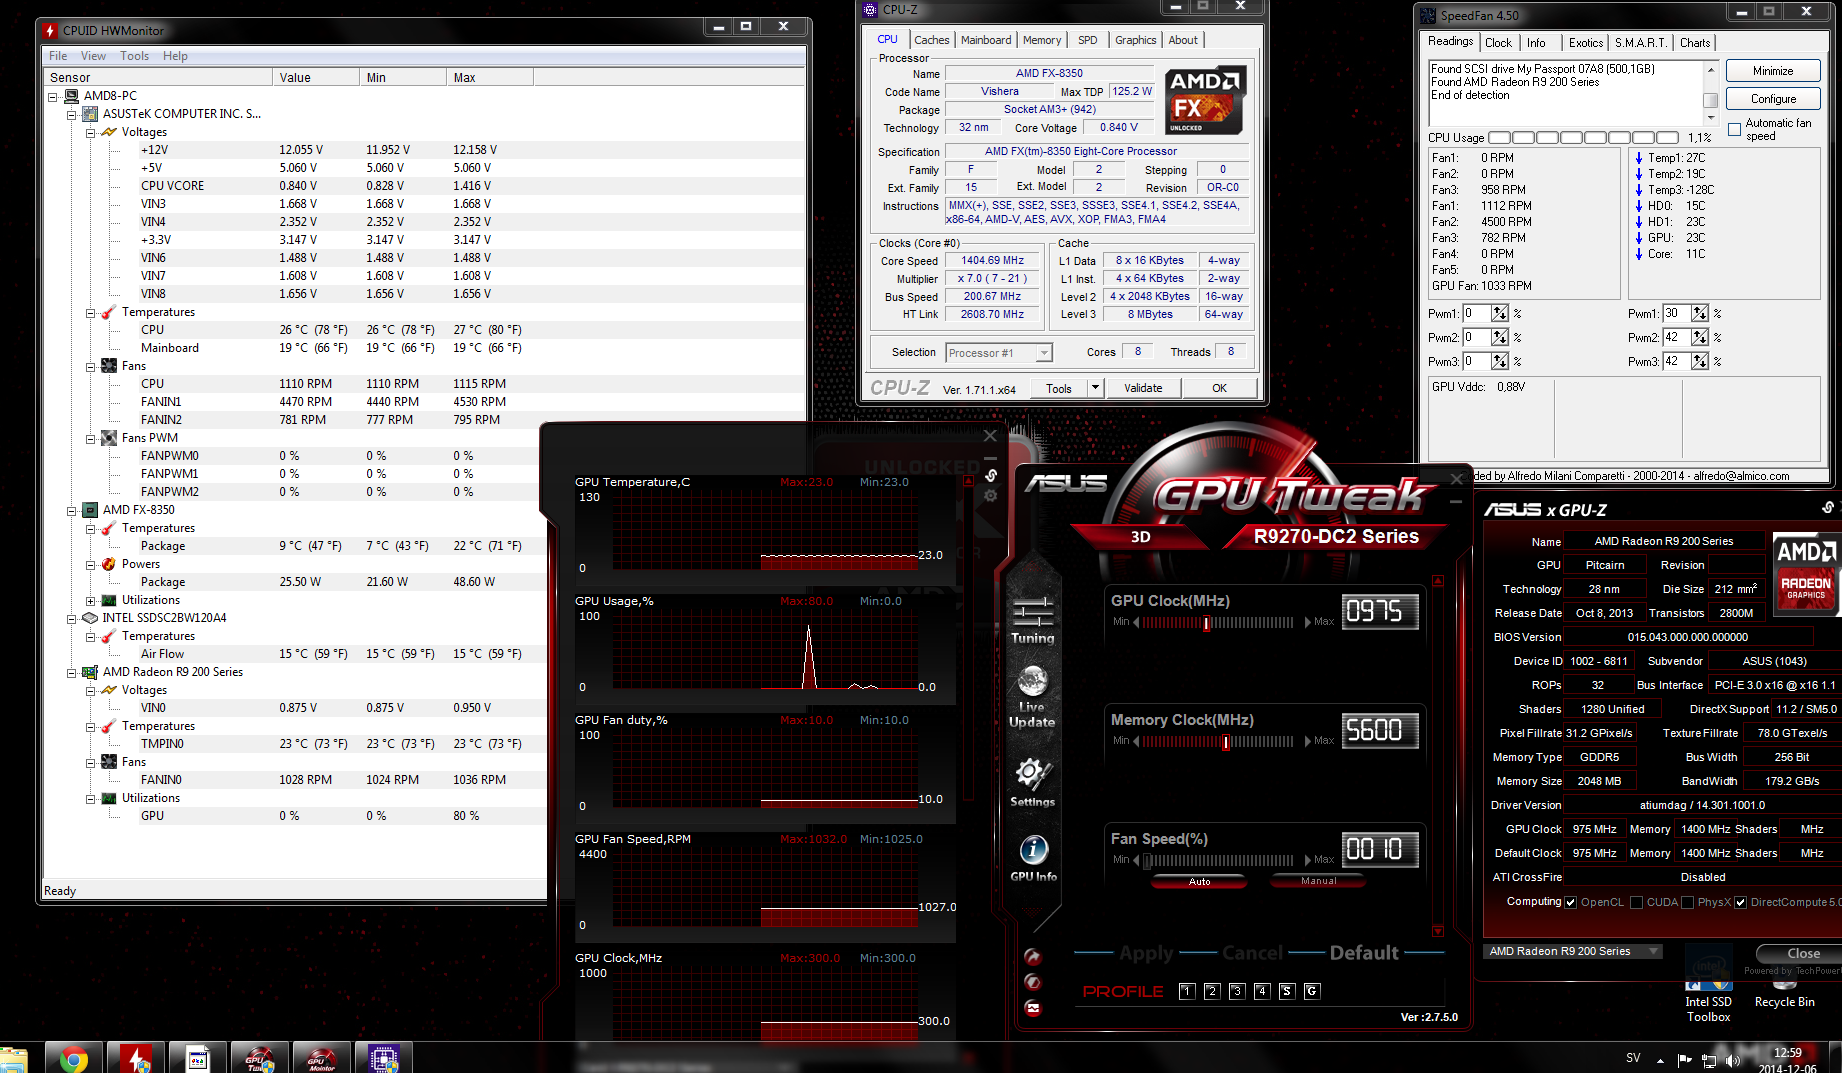Set fan speed mode to Manual
Screen dimensions: 1842x1073
point(1319,881)
